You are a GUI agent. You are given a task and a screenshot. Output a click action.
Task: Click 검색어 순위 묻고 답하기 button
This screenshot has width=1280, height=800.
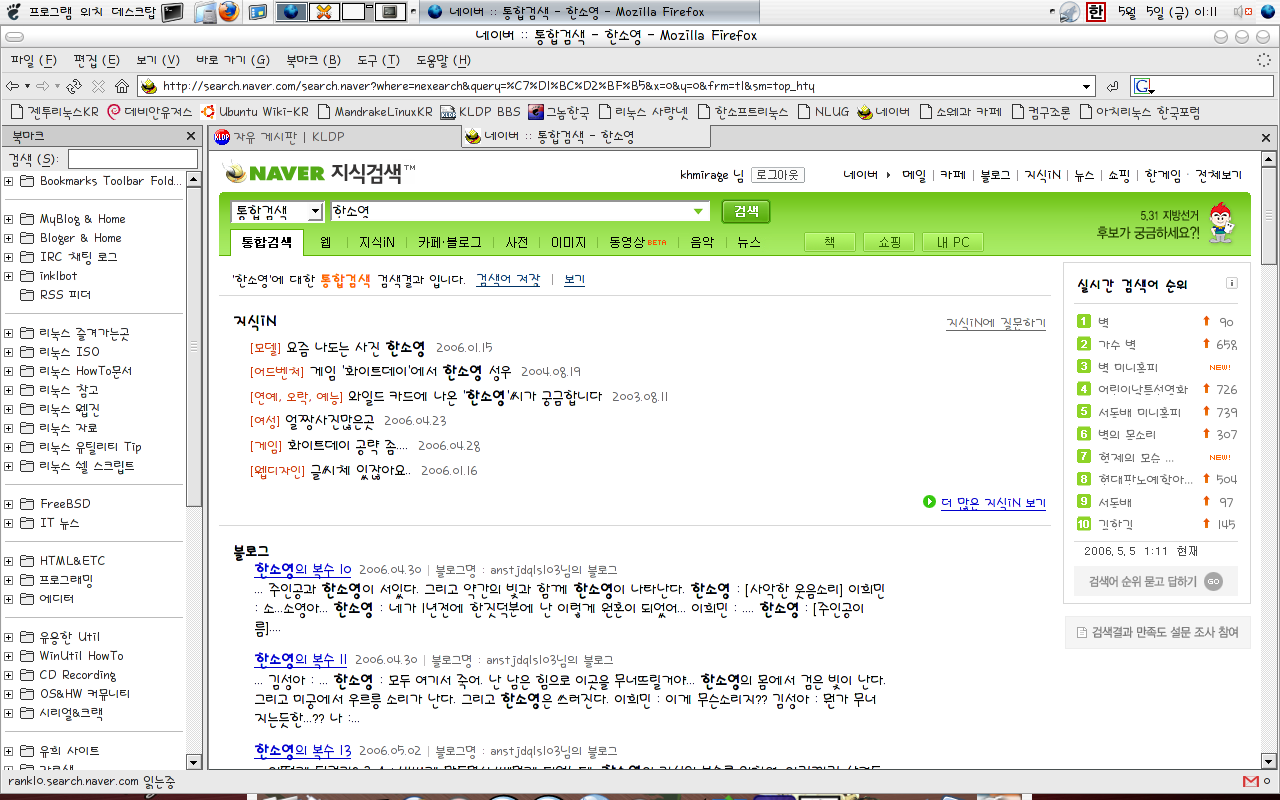pos(1156,581)
